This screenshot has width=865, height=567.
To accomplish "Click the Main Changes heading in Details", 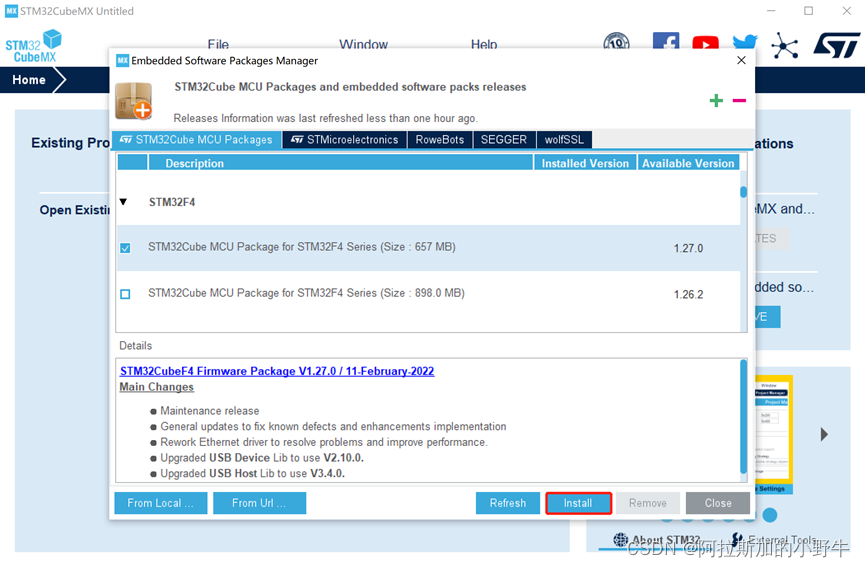I will [157, 387].
